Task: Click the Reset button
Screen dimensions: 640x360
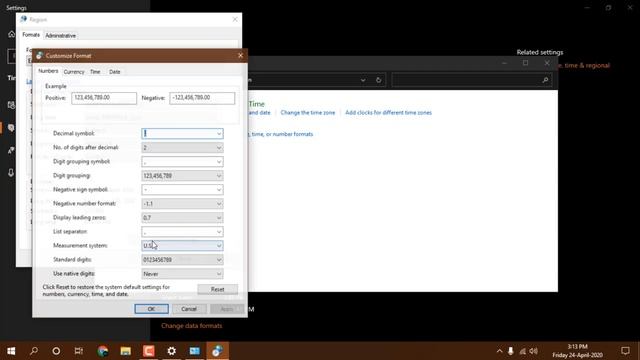Action: (218, 289)
